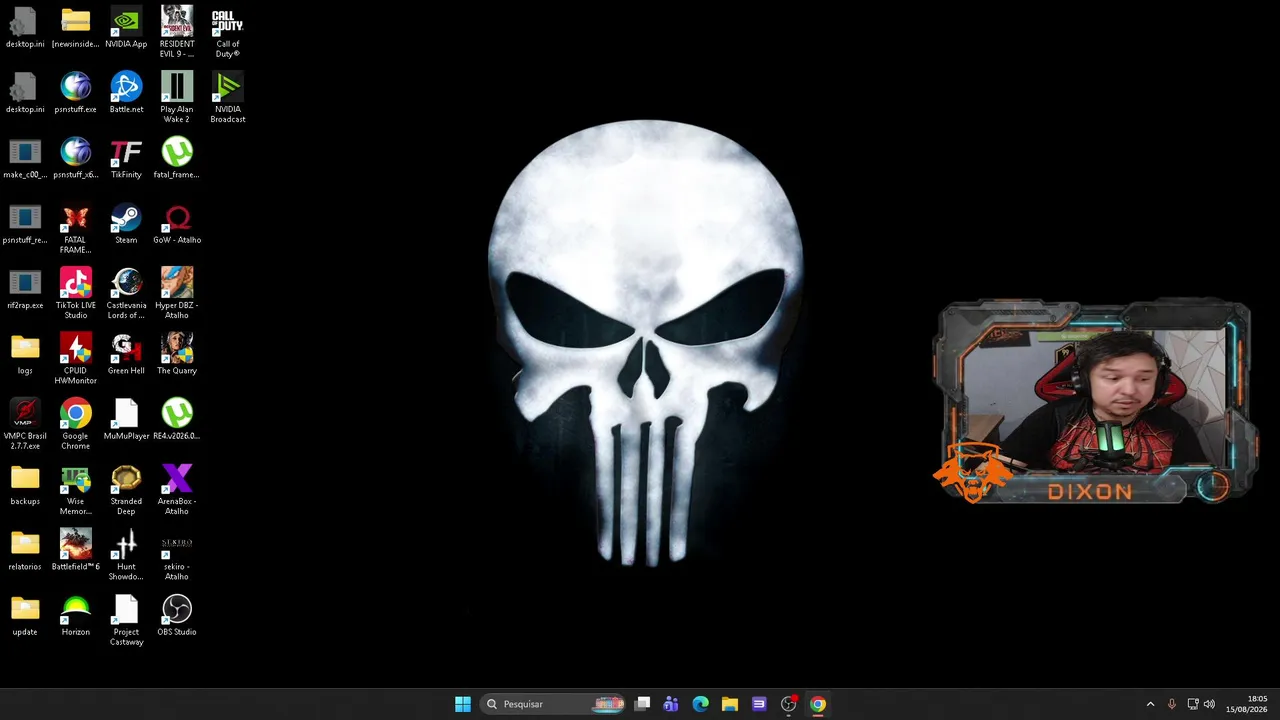The height and width of the screenshot is (720, 1280).
Task: Open the Battle.net desktop shortcut
Action: pyautogui.click(x=126, y=93)
